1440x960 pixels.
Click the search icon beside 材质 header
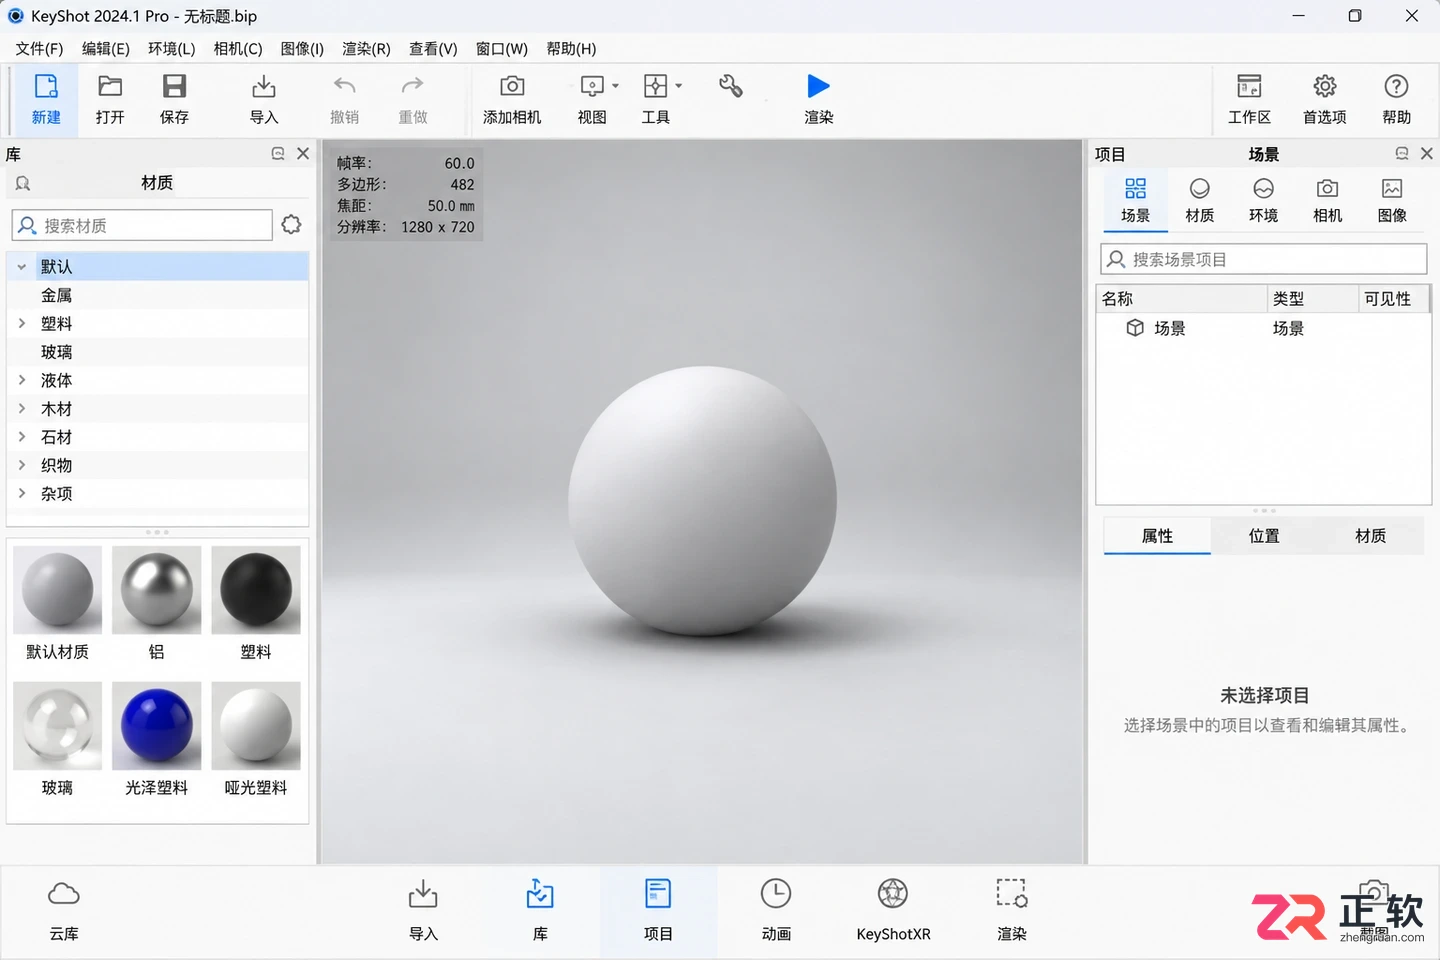coord(23,183)
